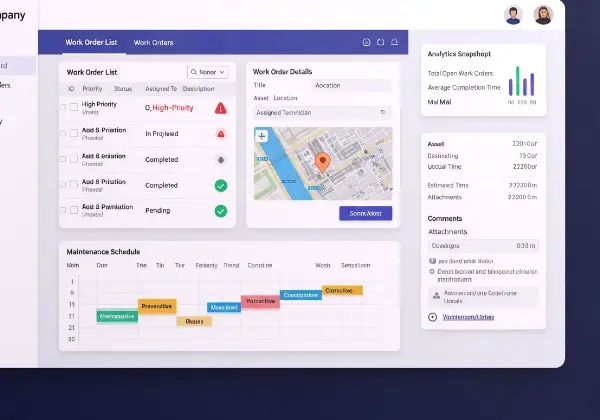
Task: Check the first Completed row checkbox
Action: (74, 159)
